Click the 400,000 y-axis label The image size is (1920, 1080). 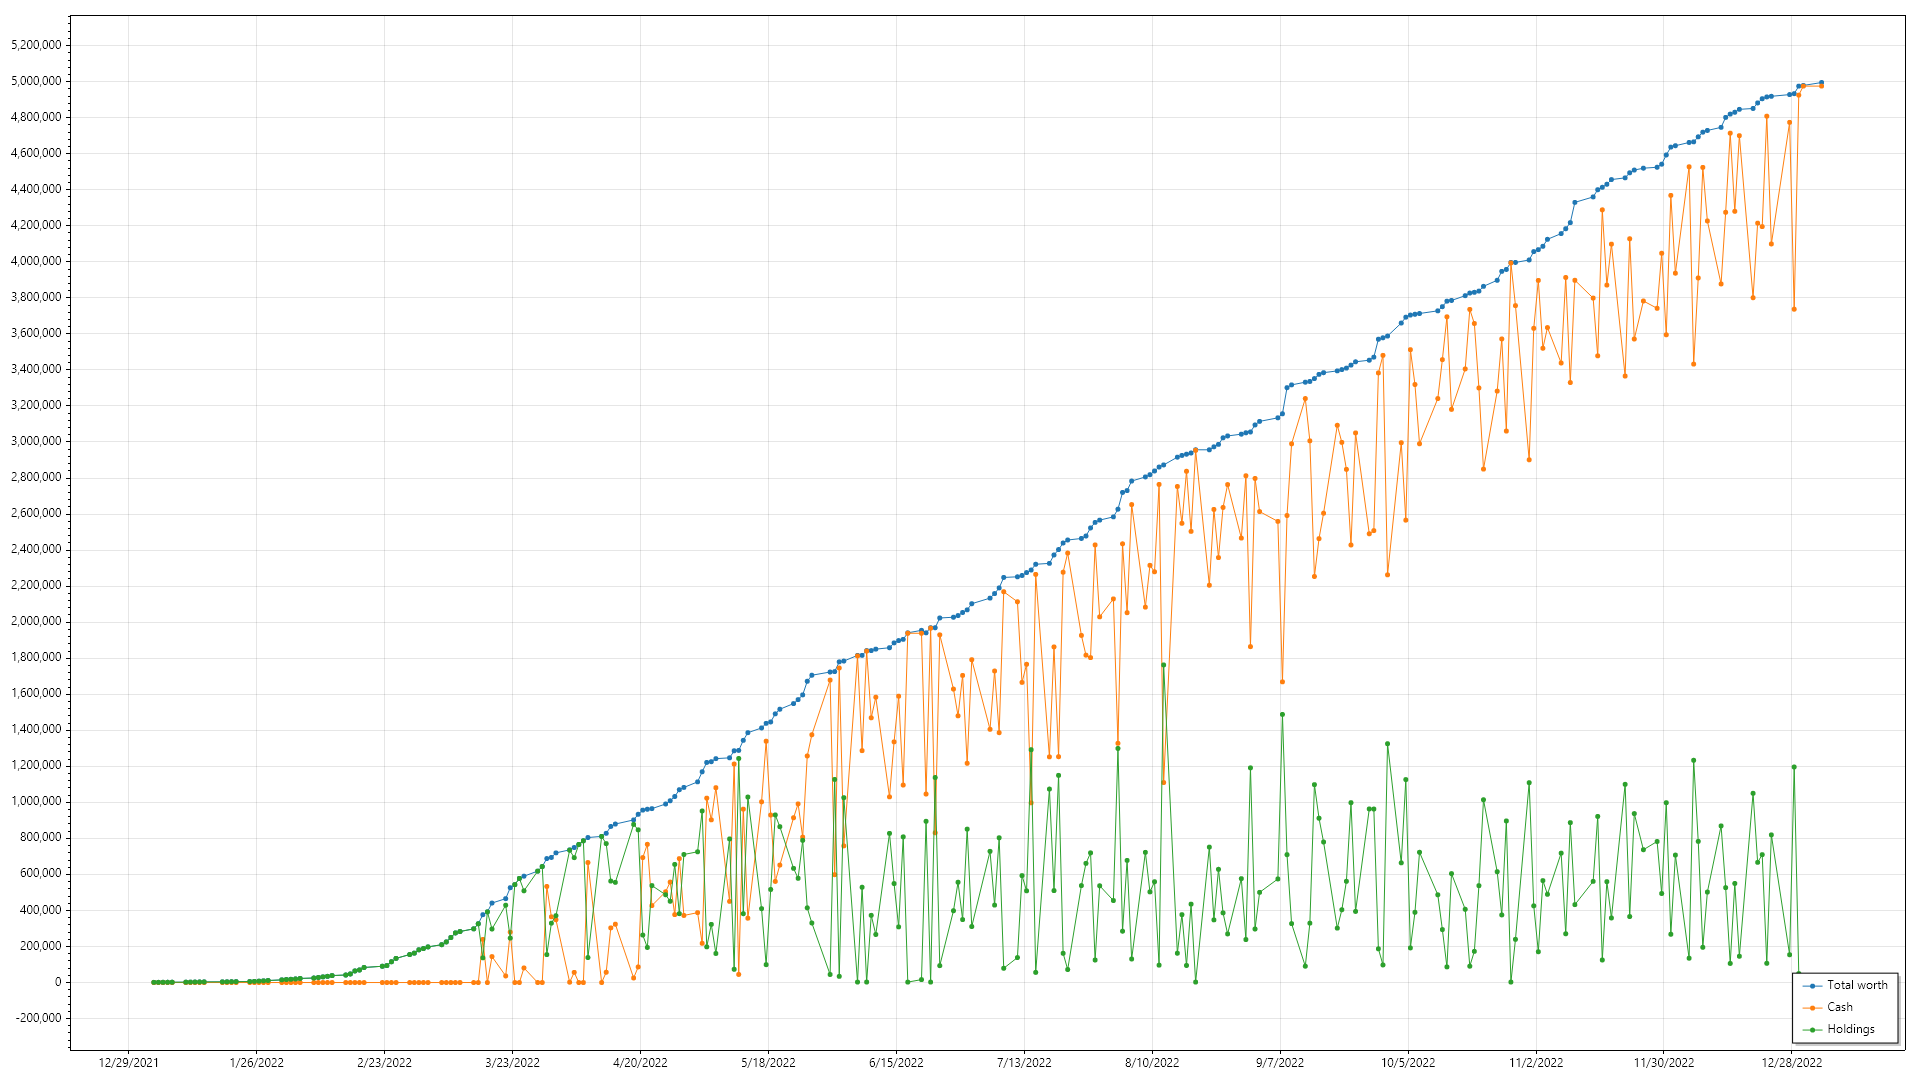[x=41, y=910]
